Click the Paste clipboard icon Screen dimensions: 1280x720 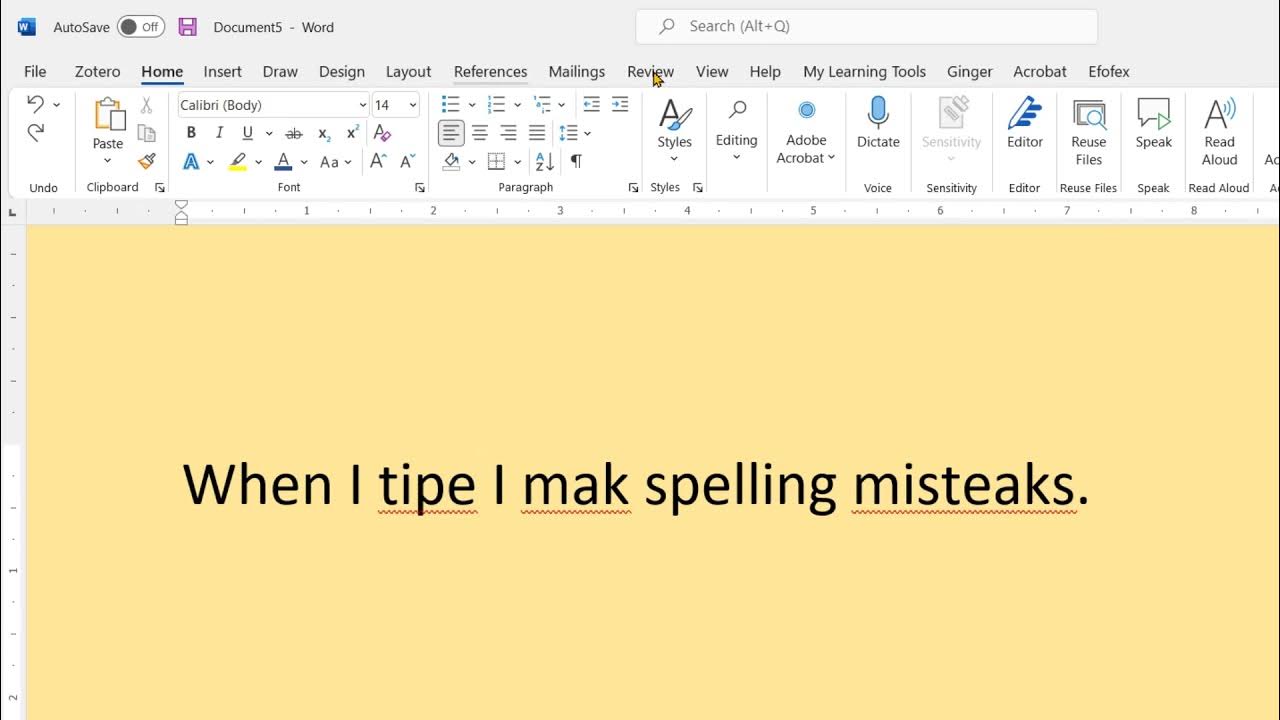coord(108,114)
